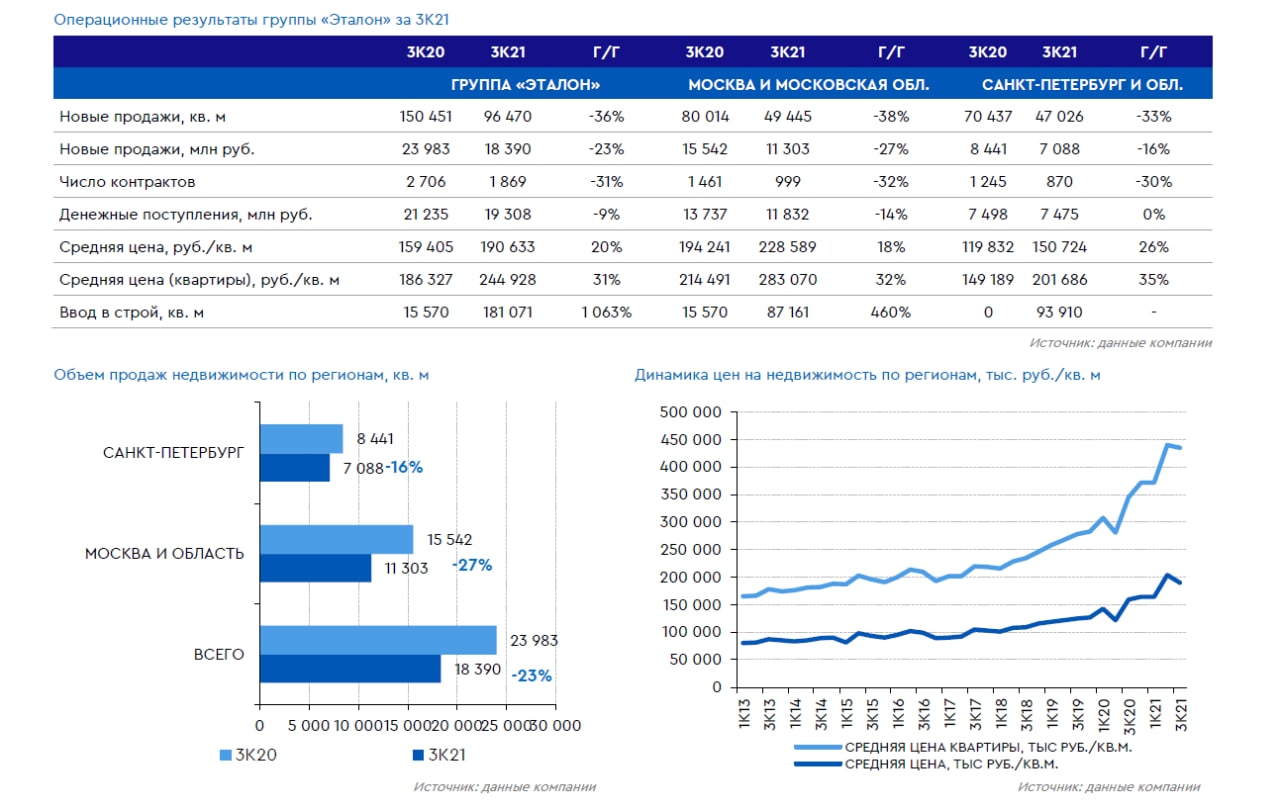Select the cash receipts value '7 475'
The image size is (1280, 809).
tap(1059, 214)
